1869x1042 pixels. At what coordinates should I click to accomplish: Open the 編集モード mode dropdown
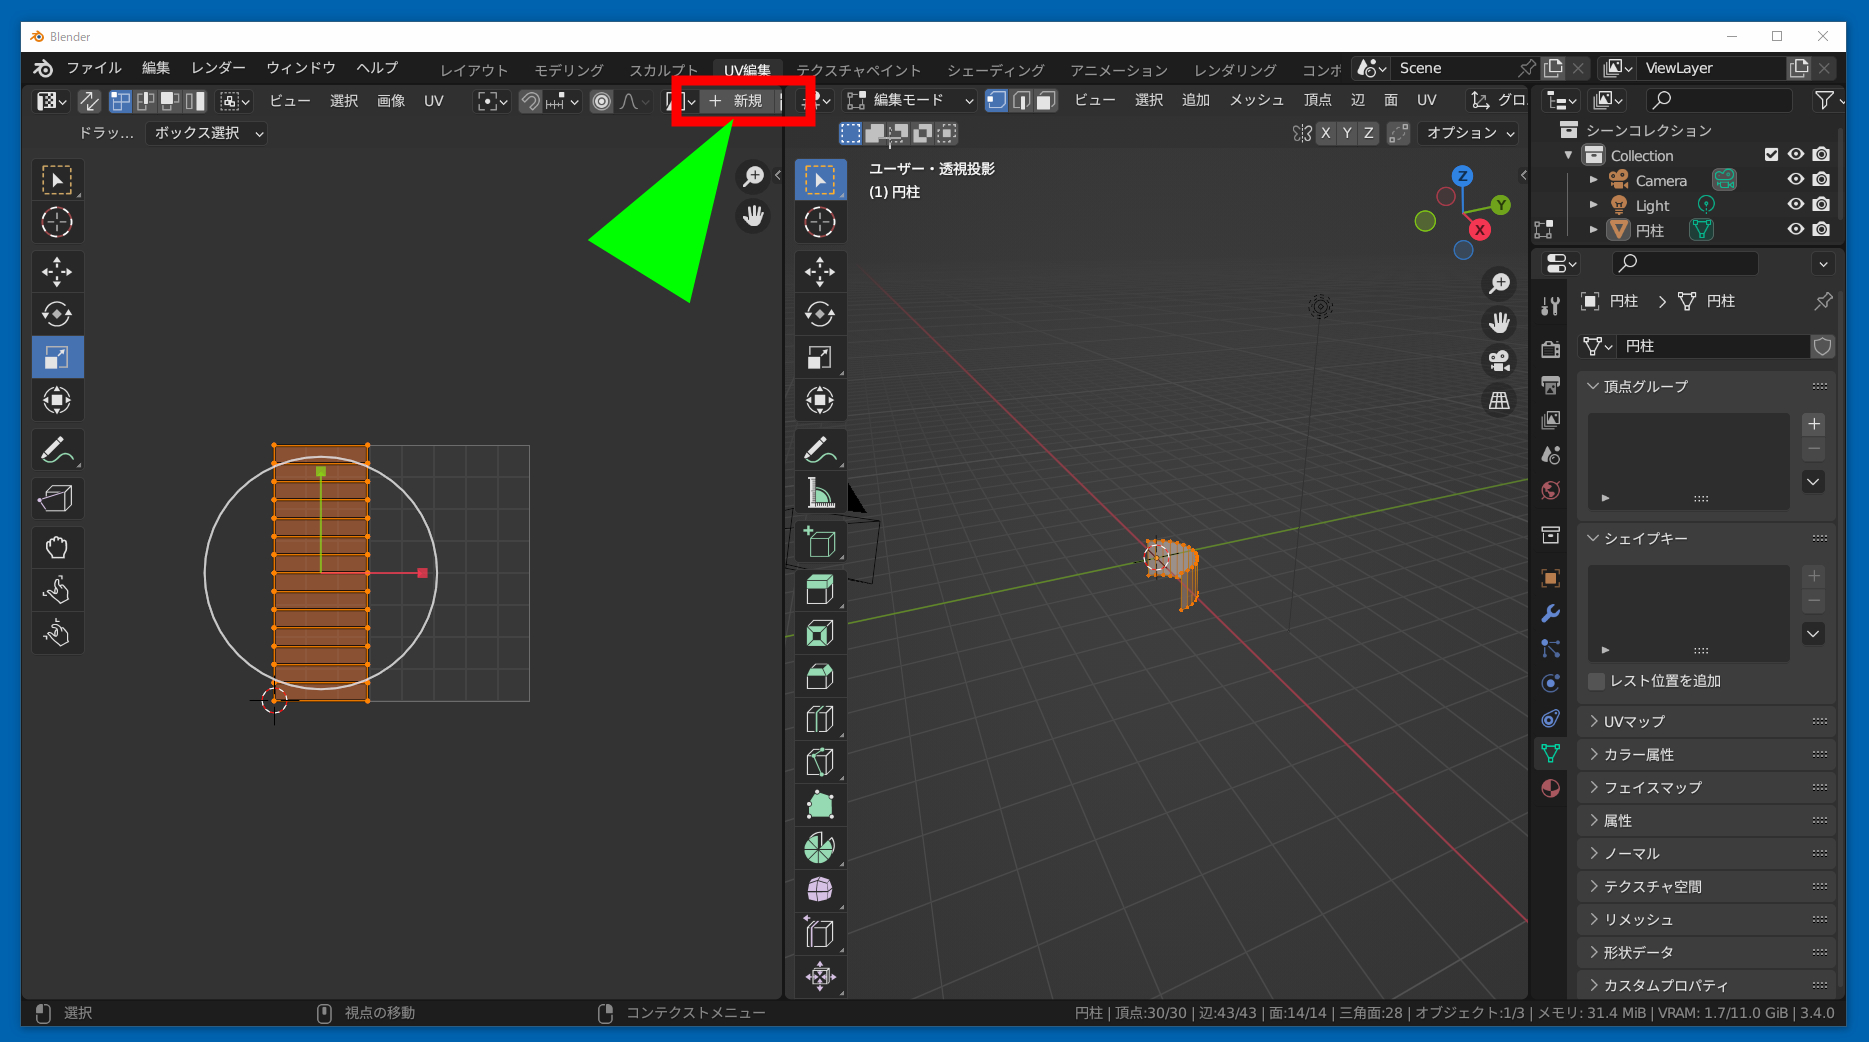pyautogui.click(x=910, y=100)
